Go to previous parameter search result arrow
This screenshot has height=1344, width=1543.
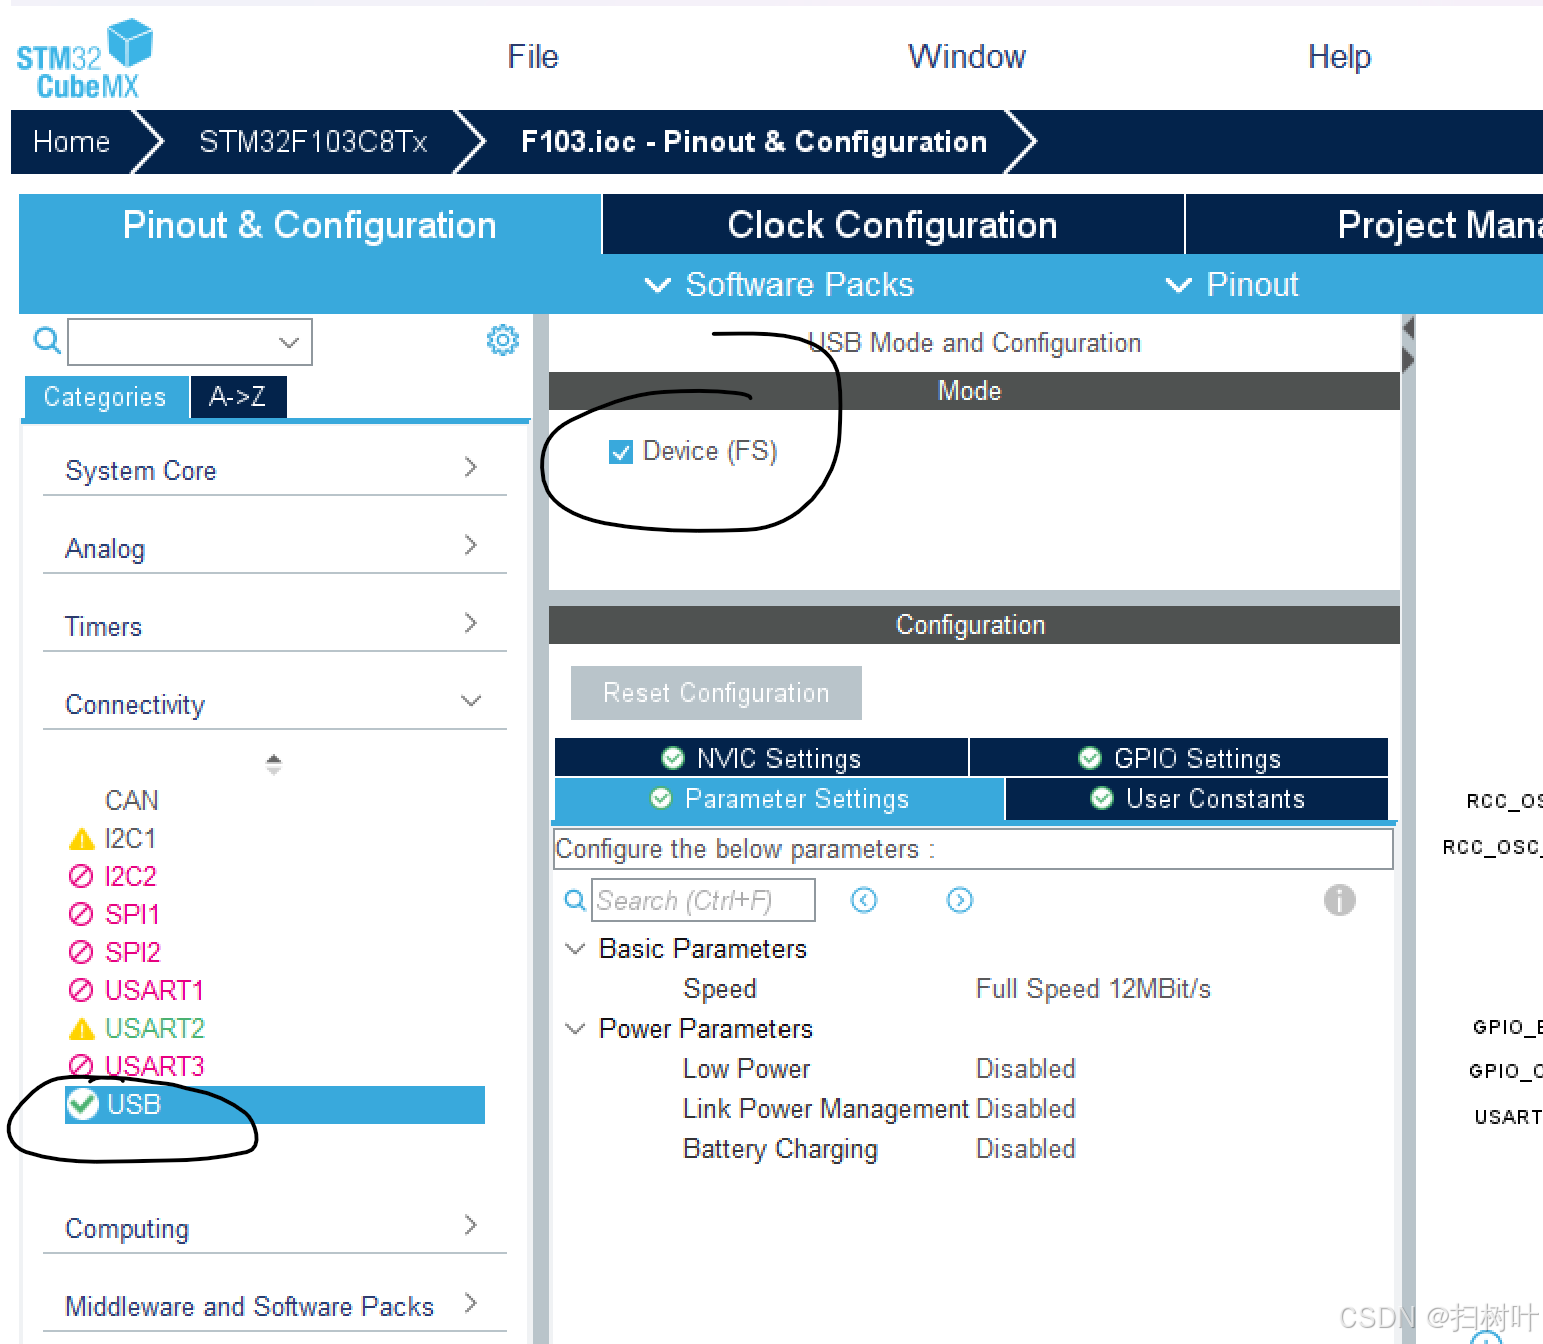tap(864, 900)
